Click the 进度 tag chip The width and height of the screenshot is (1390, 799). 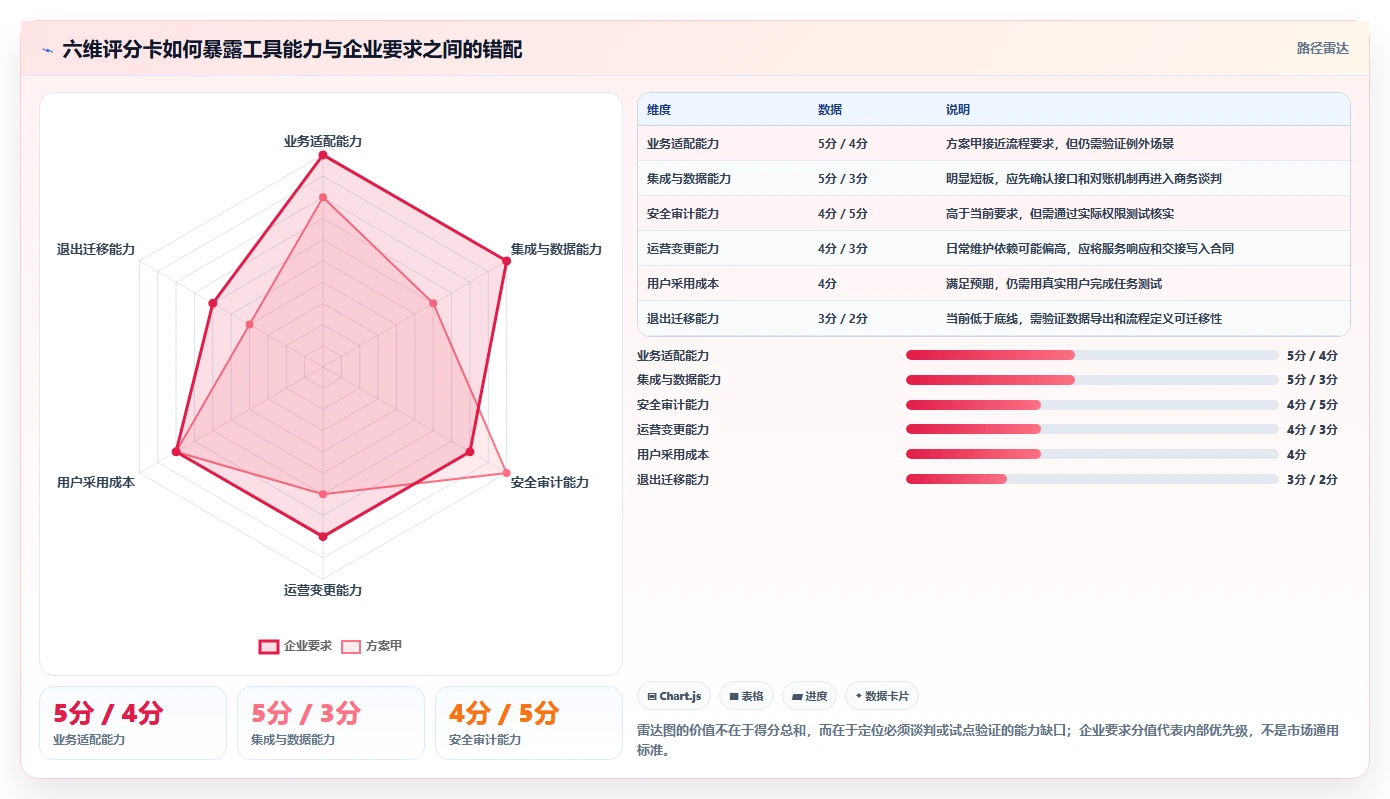[809, 696]
